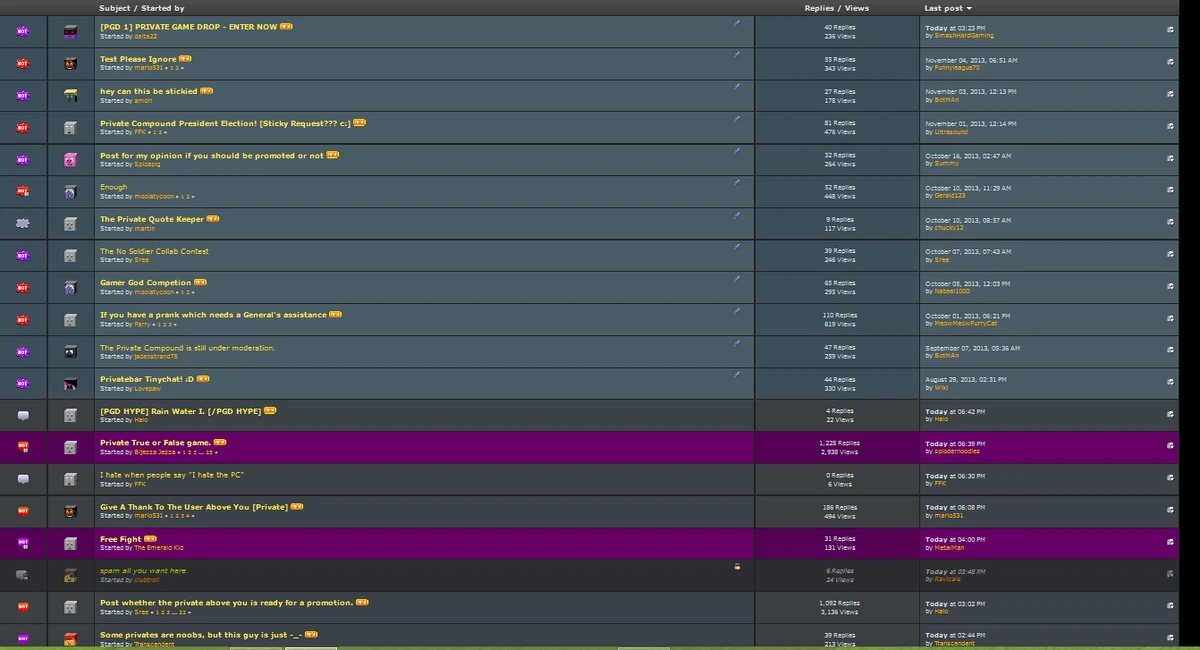This screenshot has height=650, width=1200.
Task: Click go-to-last-post icon for Test Please Ignore
Action: point(1170,62)
